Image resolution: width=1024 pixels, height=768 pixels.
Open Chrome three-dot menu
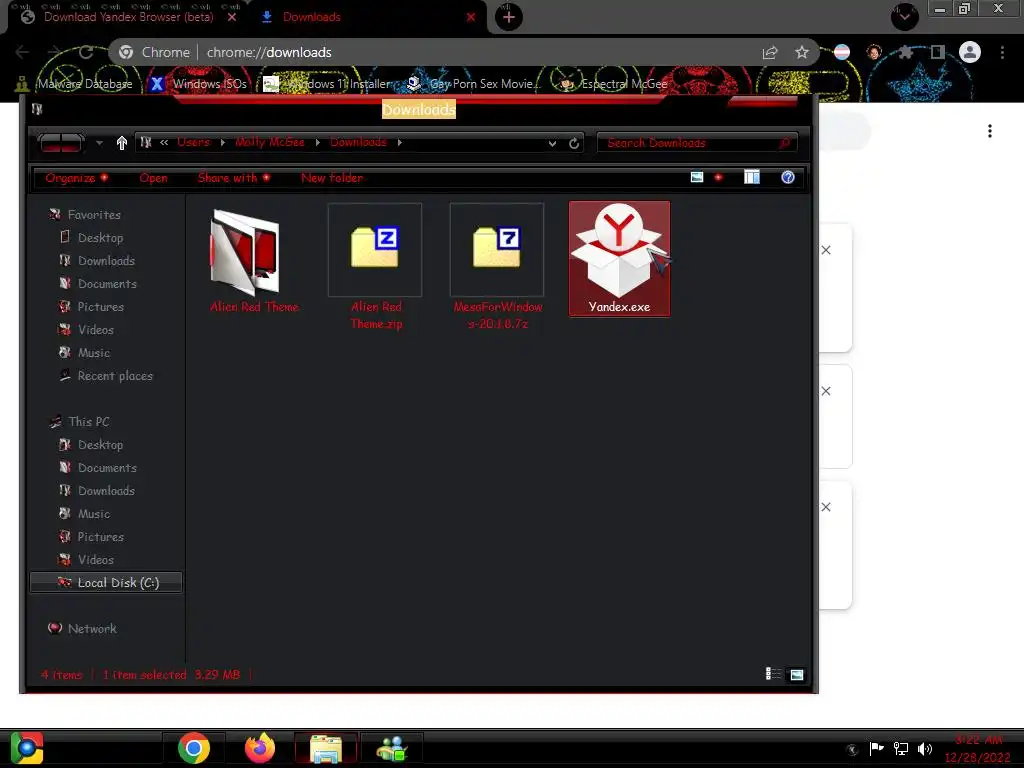(1002, 52)
